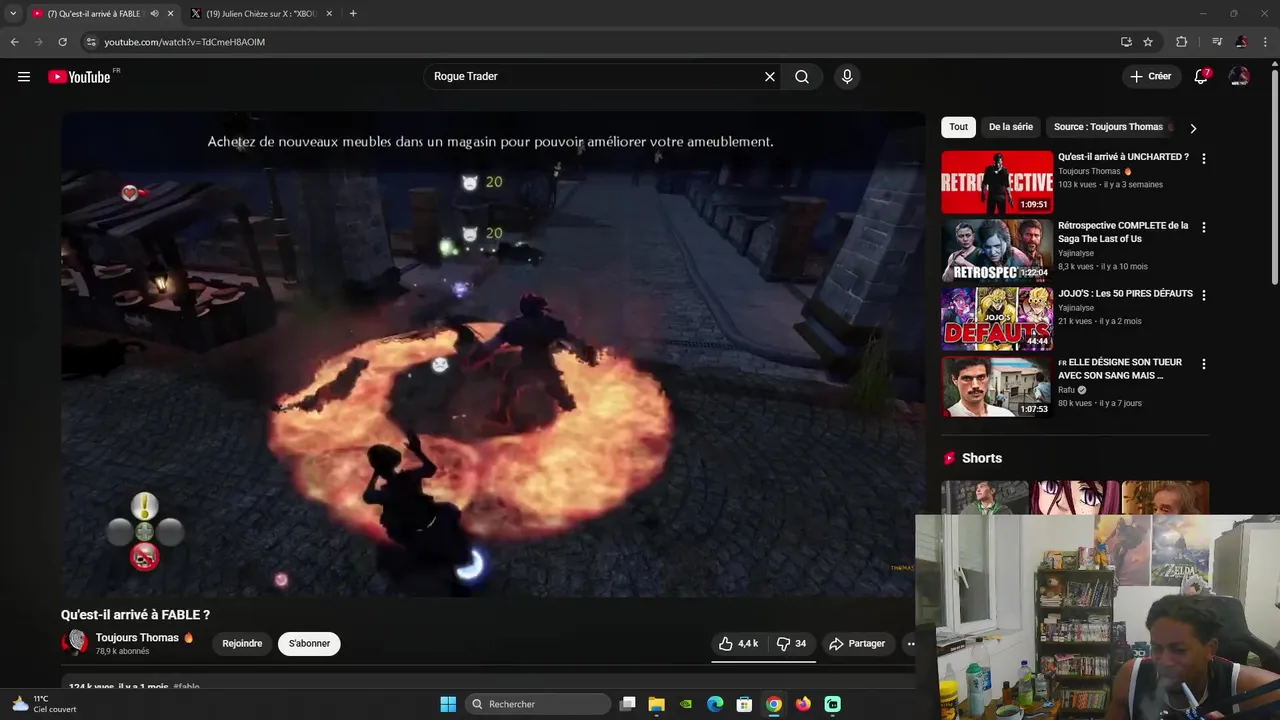
Task: Click the S'abonner button
Action: click(309, 644)
